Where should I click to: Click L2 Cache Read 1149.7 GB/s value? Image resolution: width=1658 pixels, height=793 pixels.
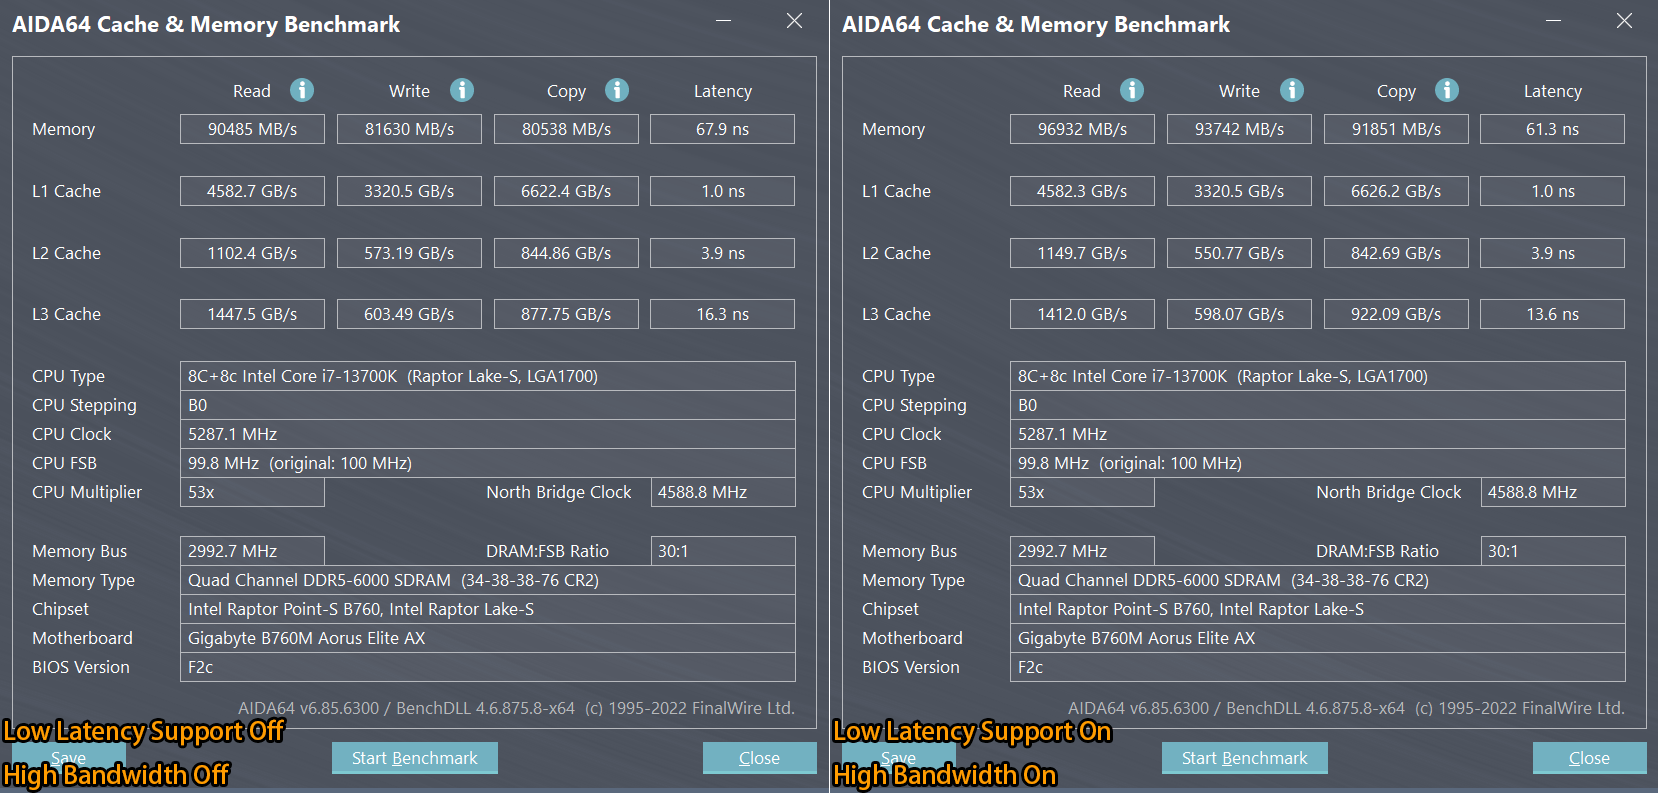(1082, 253)
